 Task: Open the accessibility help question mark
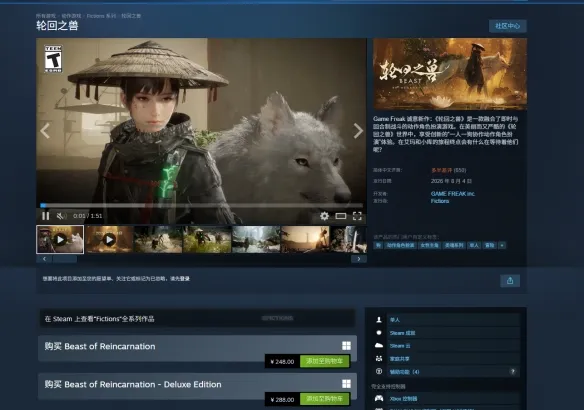click(512, 372)
